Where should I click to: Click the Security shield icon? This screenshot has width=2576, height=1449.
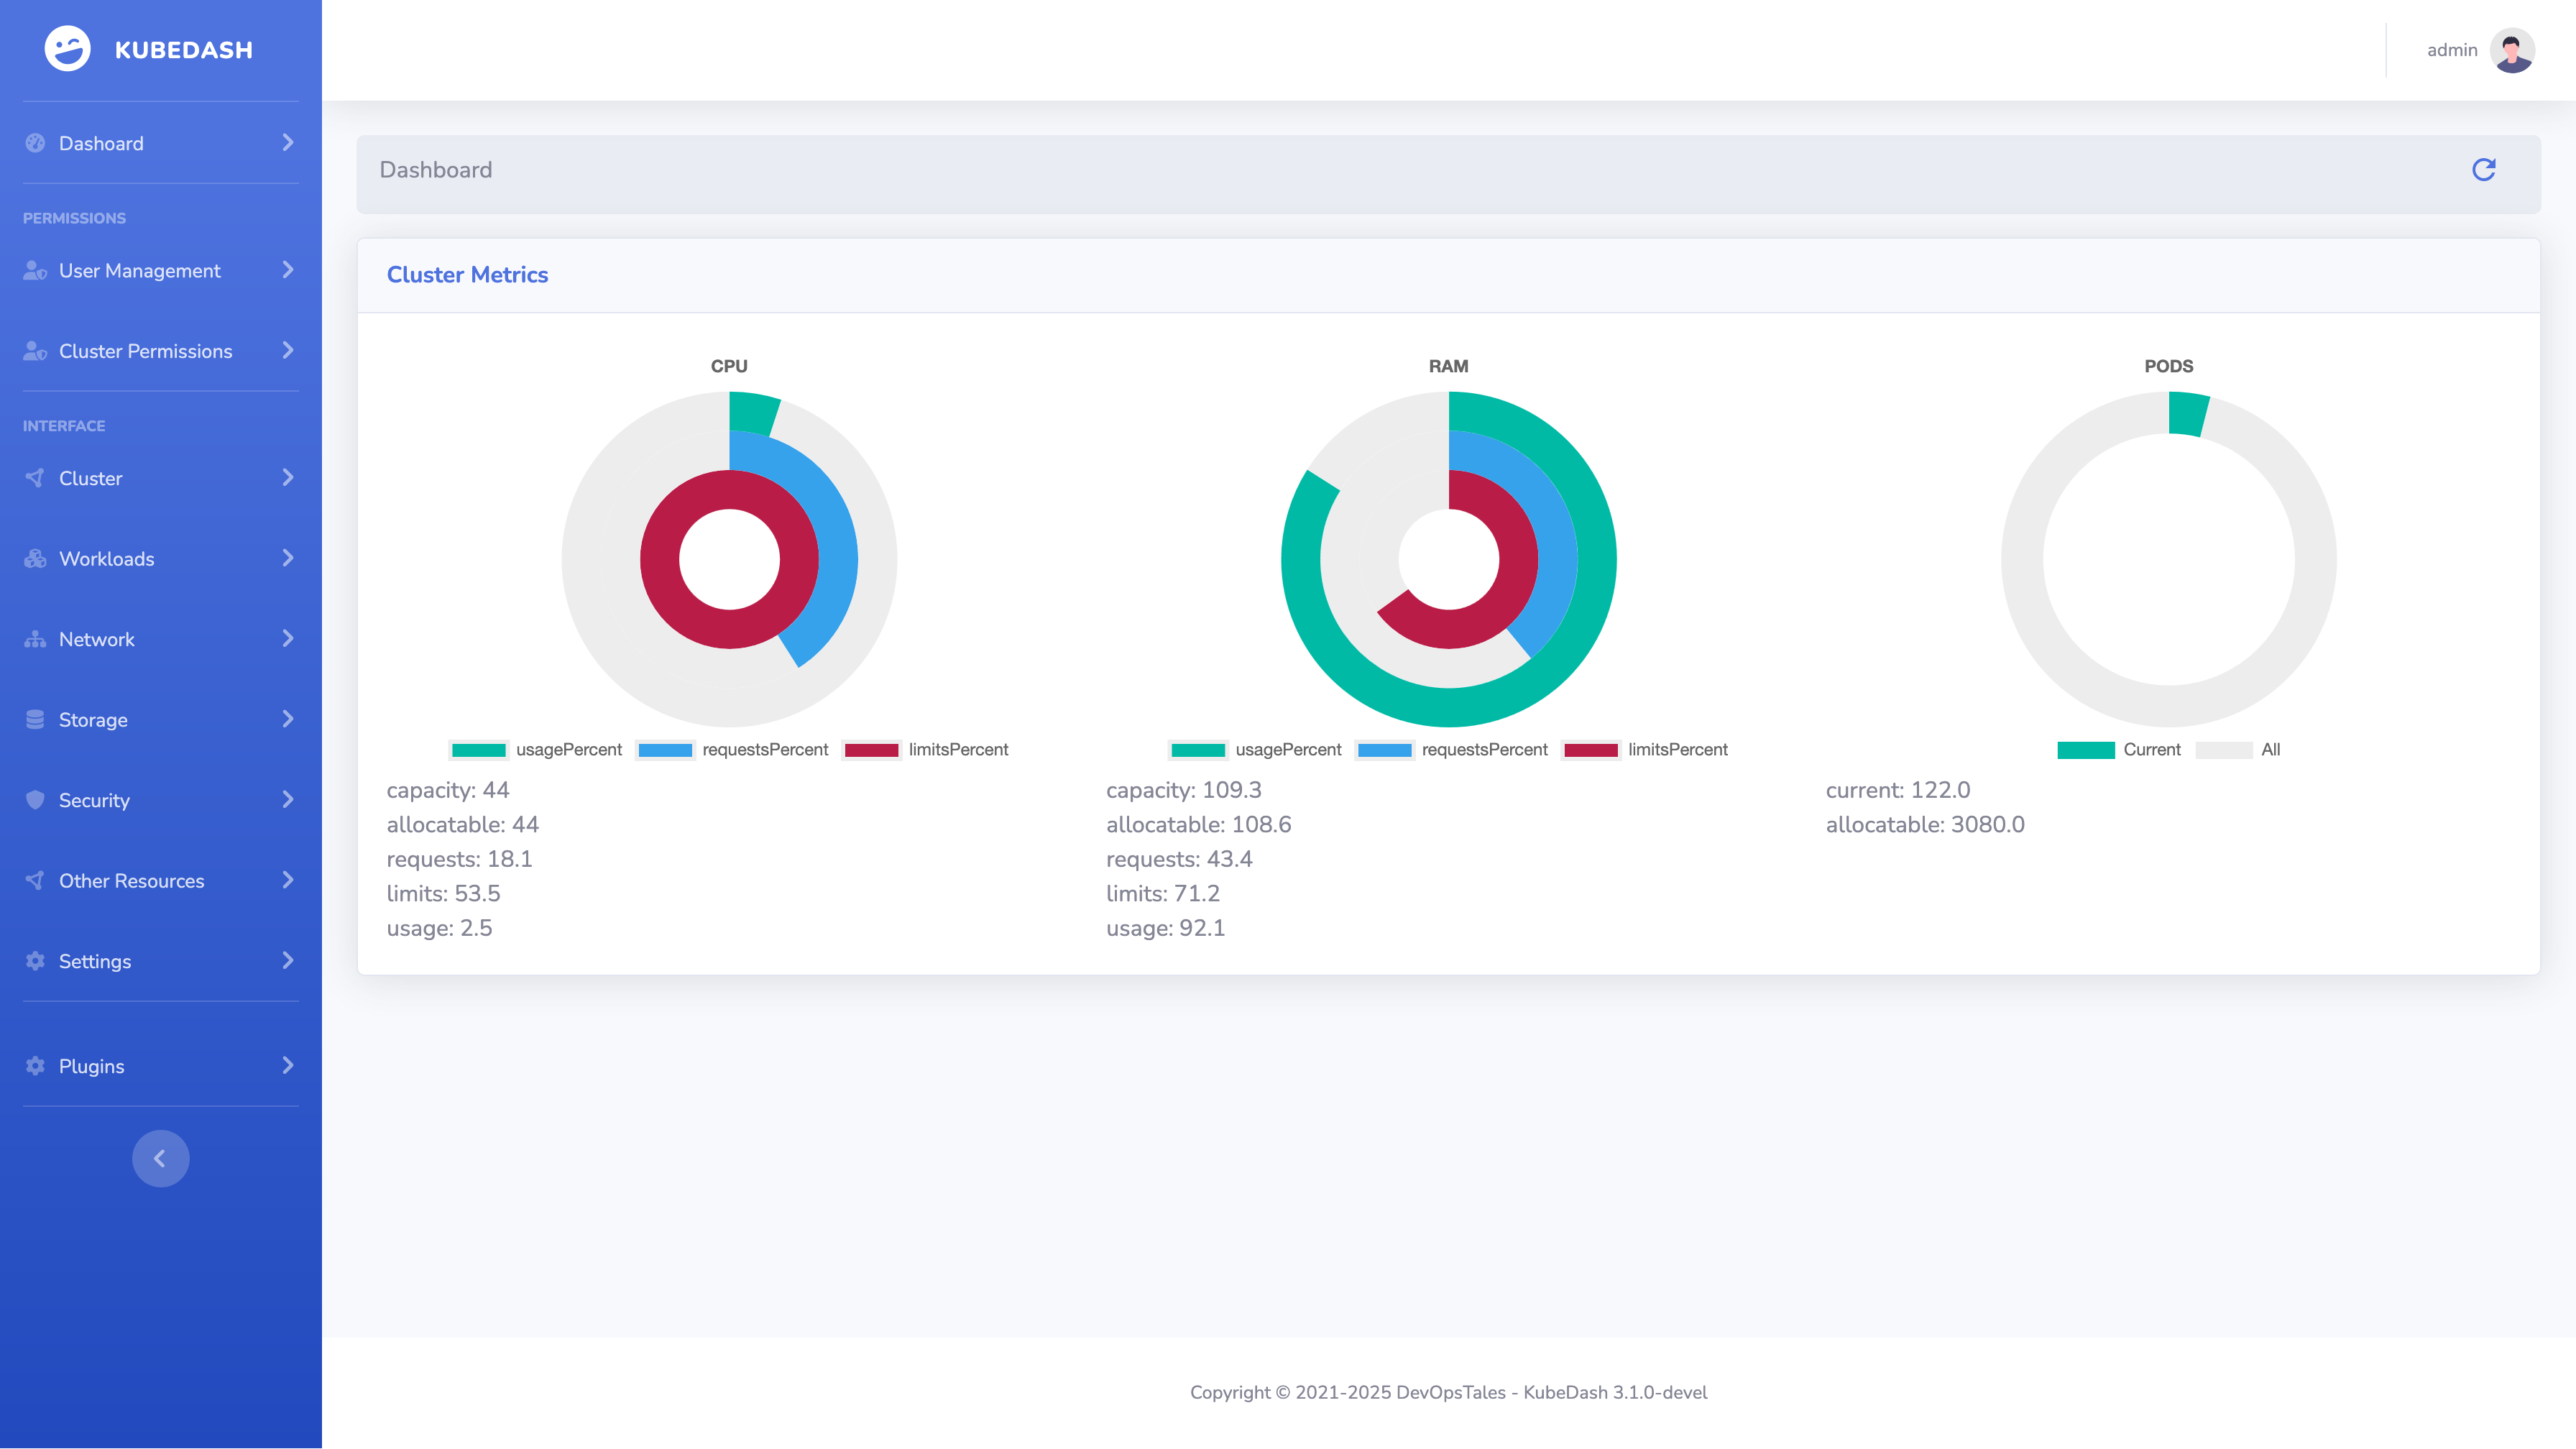[35, 799]
